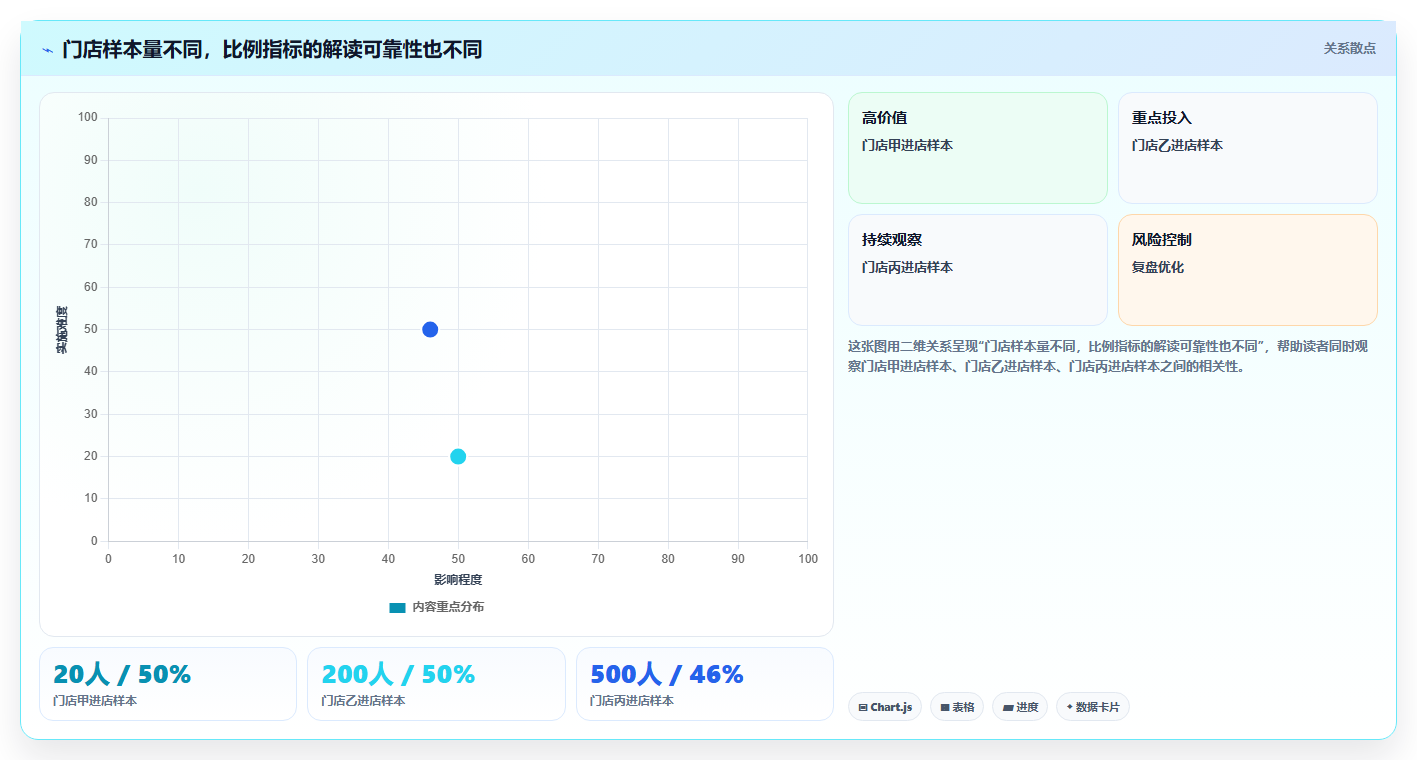The height and width of the screenshot is (760, 1417).
Task: Click the 表格 chip icon
Action: point(944,707)
